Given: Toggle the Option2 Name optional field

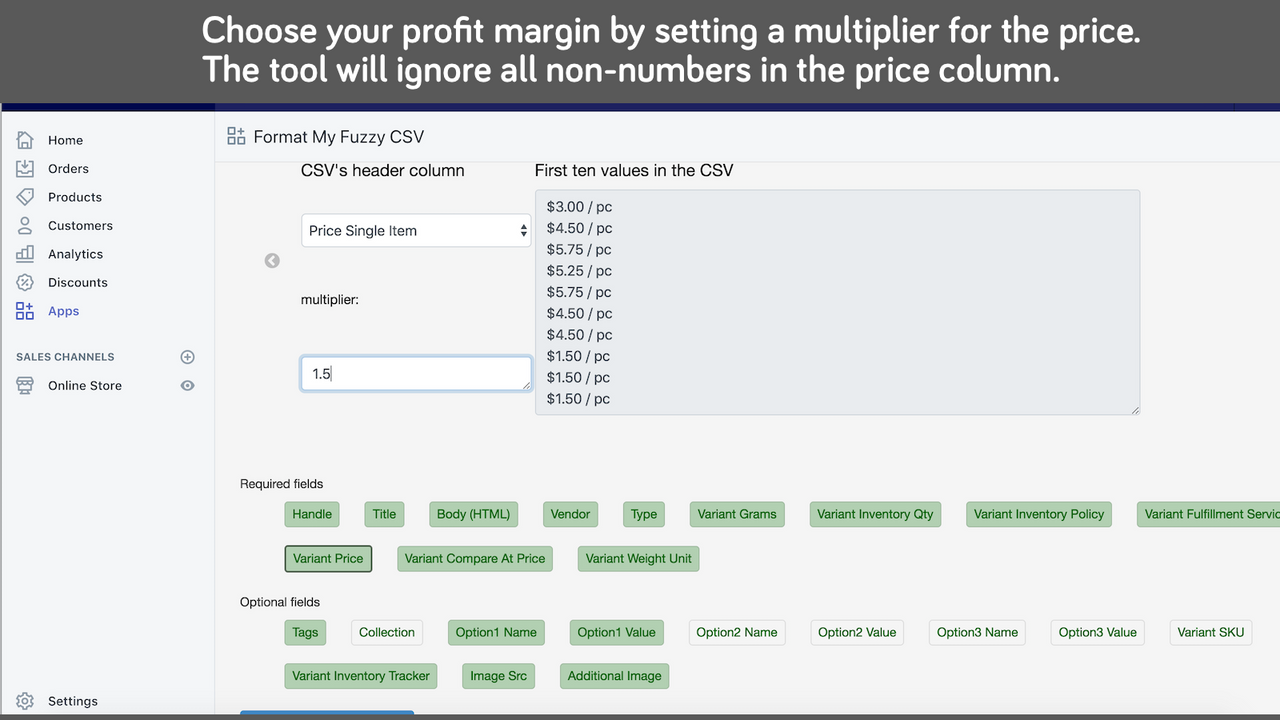Looking at the screenshot, I should tap(736, 632).
